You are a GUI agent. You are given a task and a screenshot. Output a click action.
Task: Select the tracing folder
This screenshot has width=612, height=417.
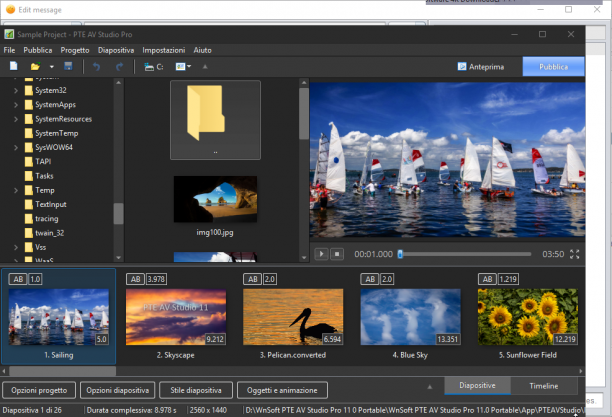pos(41,219)
